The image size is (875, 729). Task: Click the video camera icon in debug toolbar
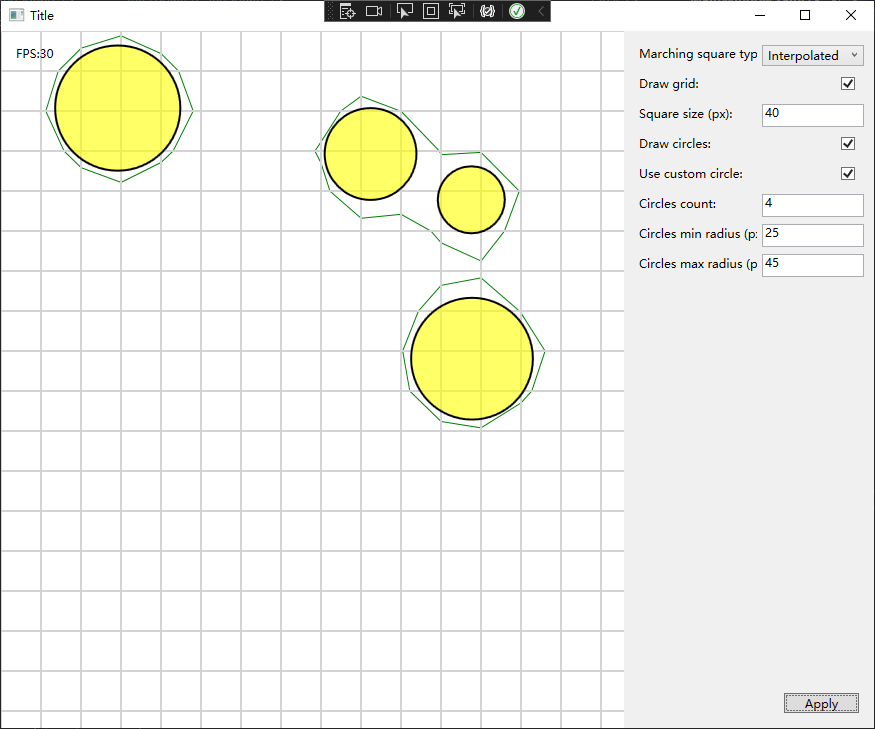(374, 11)
